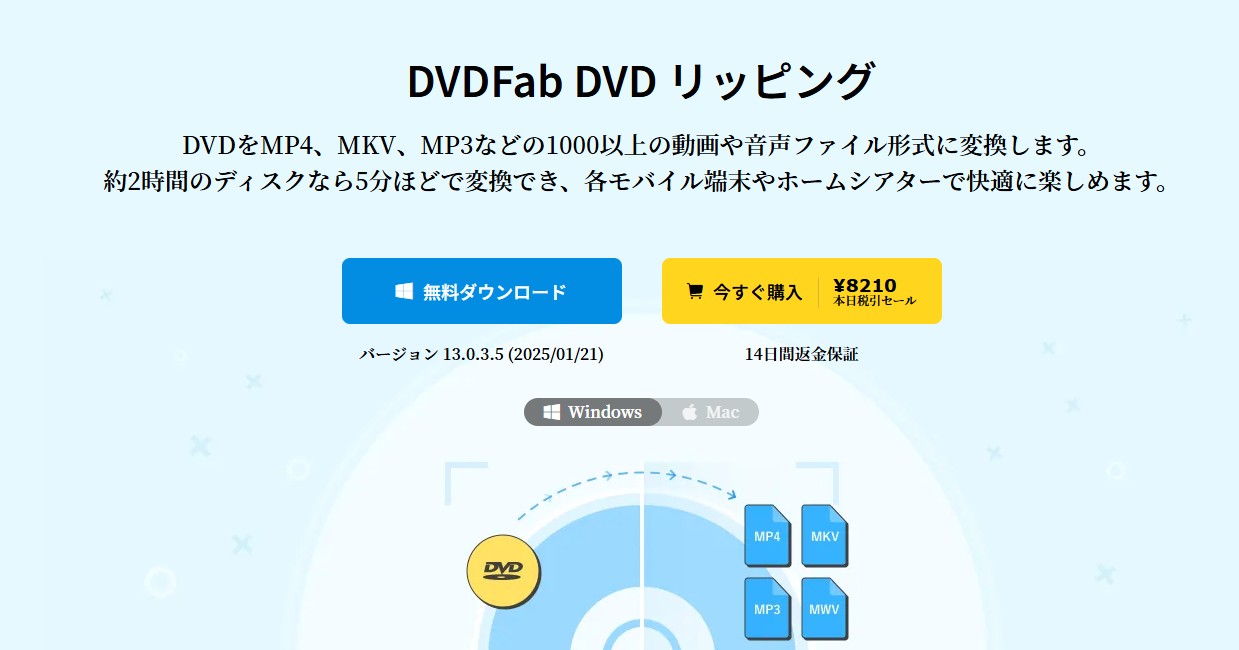Click the DVDFab DVD リッピング heading

(x=641, y=81)
